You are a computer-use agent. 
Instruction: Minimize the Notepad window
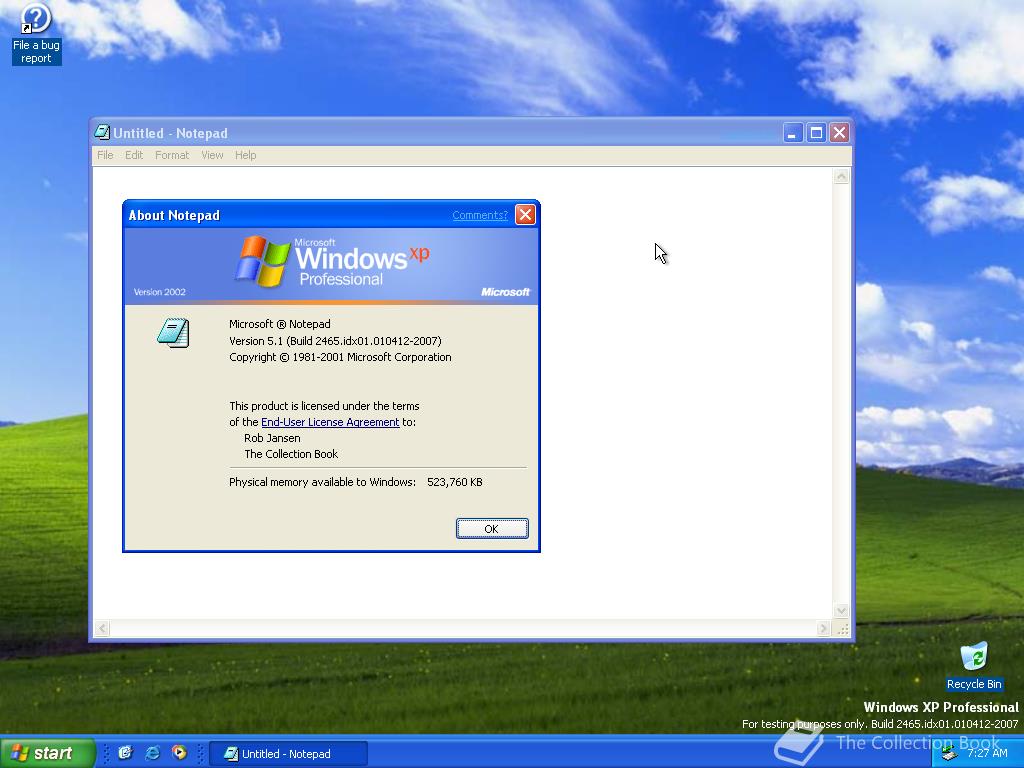click(x=792, y=133)
